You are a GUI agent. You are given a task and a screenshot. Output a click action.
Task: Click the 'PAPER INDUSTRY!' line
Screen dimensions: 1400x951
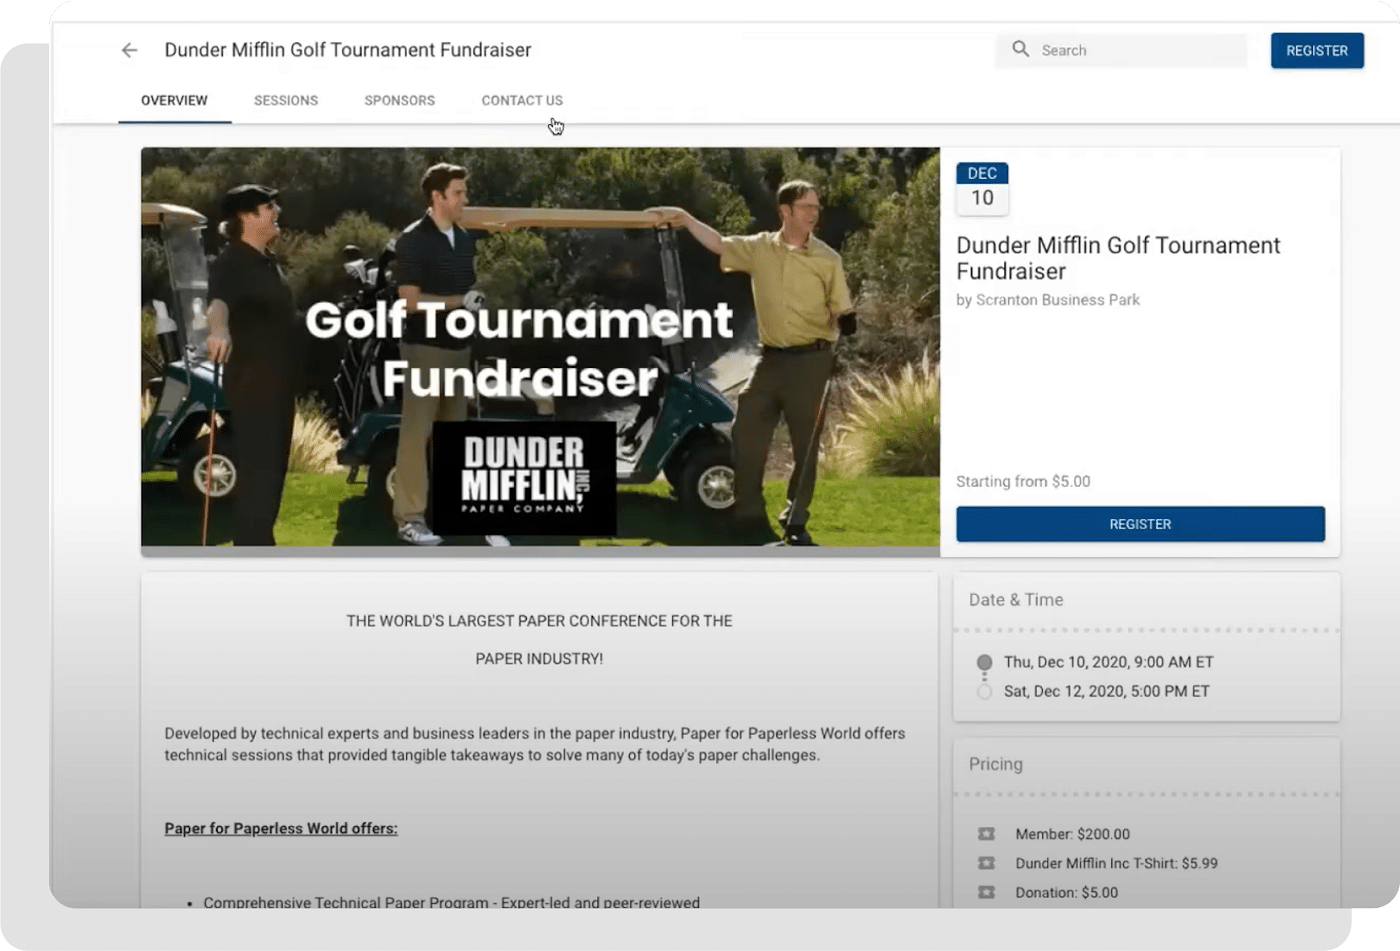point(539,659)
